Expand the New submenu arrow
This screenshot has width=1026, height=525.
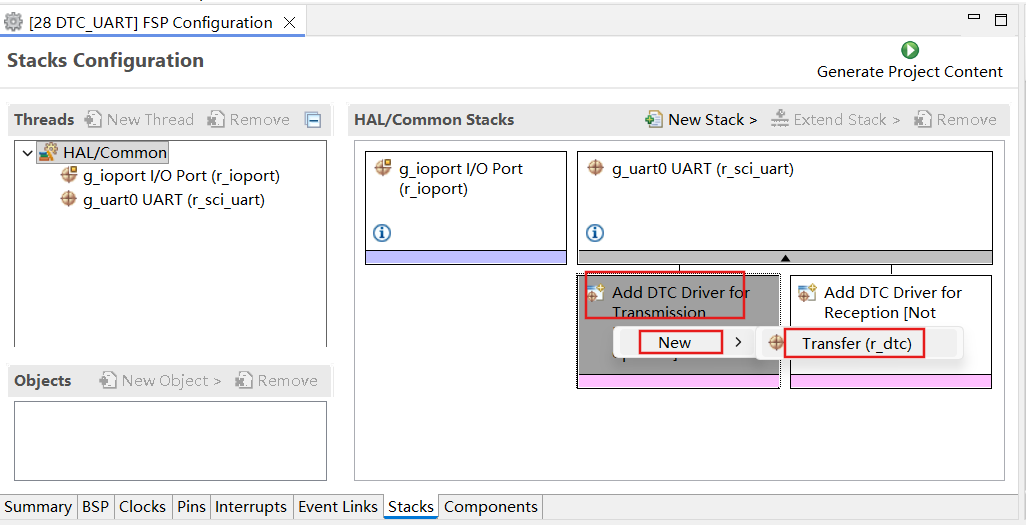[x=738, y=342]
